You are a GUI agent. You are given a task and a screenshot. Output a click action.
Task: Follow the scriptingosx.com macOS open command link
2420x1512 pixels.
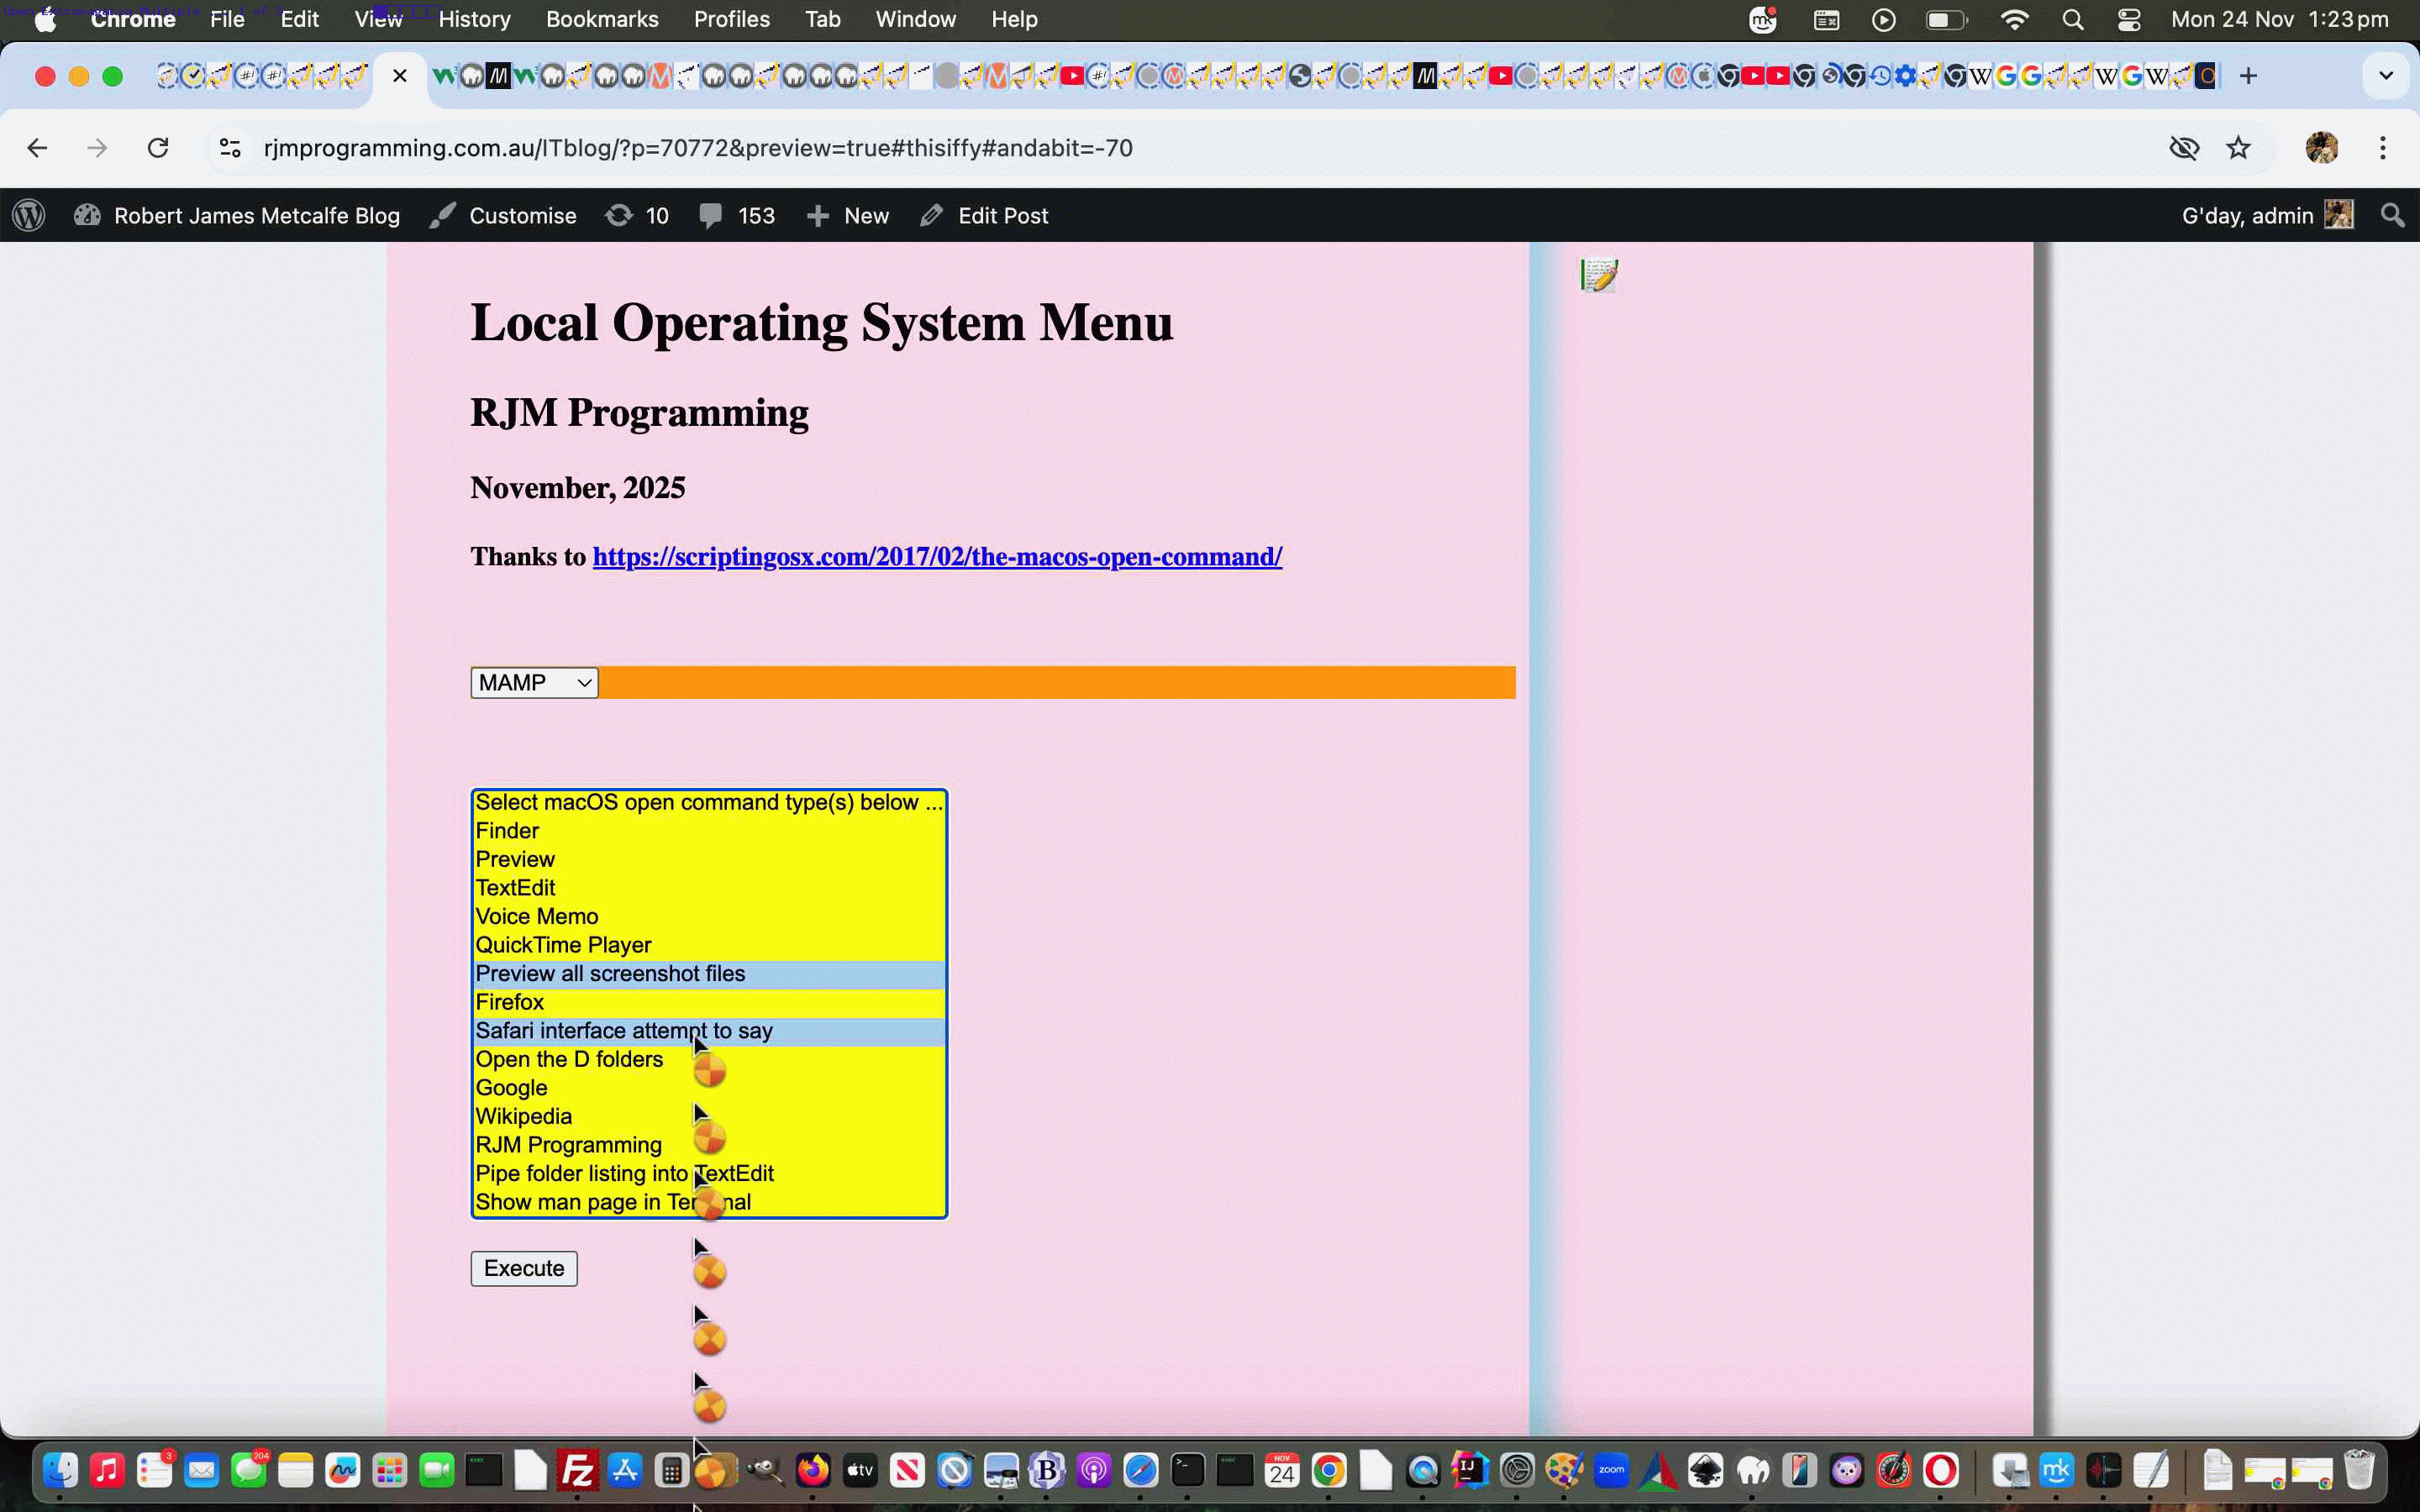pyautogui.click(x=937, y=556)
